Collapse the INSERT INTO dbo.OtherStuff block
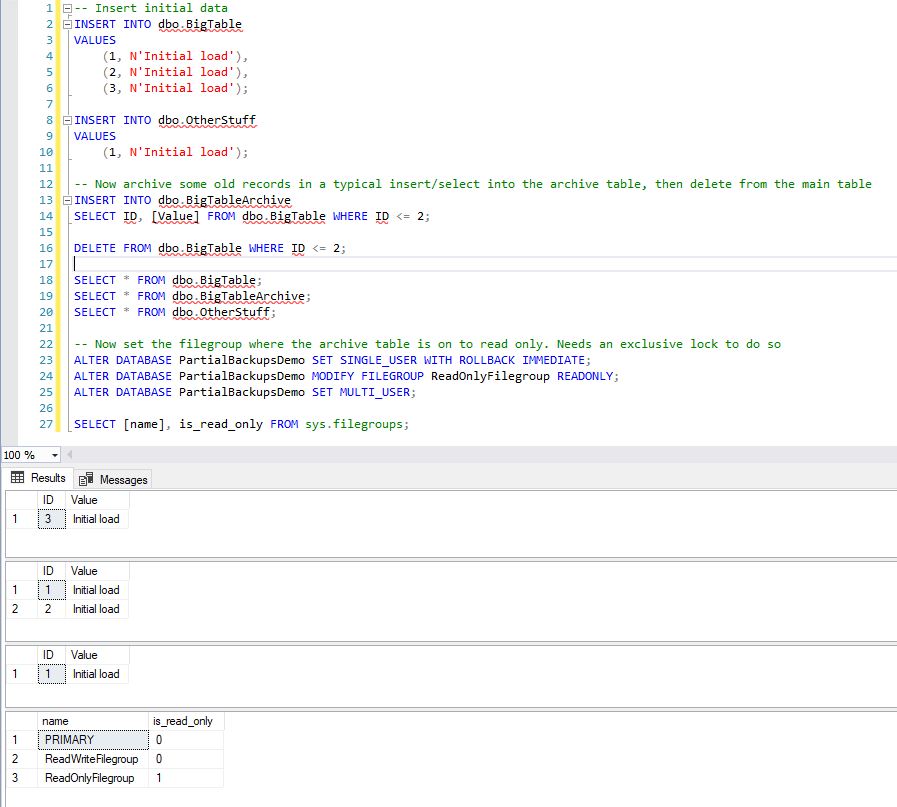The image size is (897, 807). [x=66, y=120]
